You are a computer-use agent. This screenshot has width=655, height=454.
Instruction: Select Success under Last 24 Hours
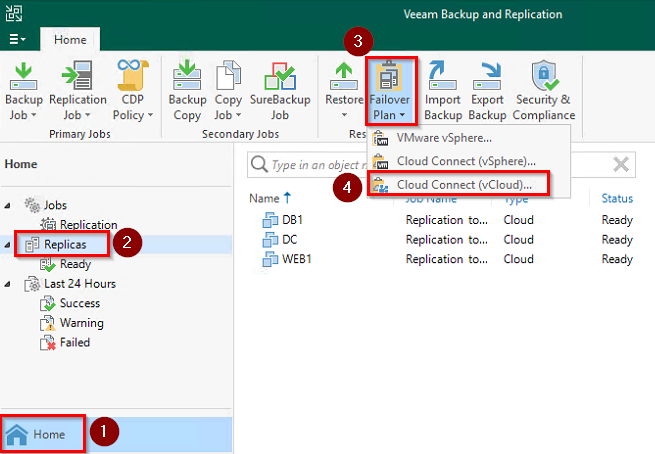tap(80, 303)
